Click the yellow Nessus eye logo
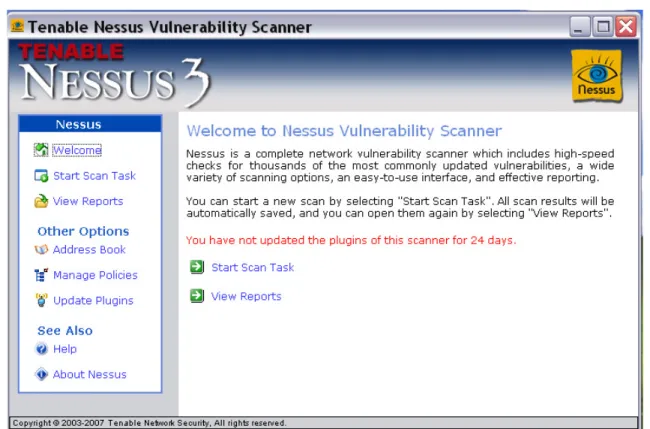 (x=597, y=75)
